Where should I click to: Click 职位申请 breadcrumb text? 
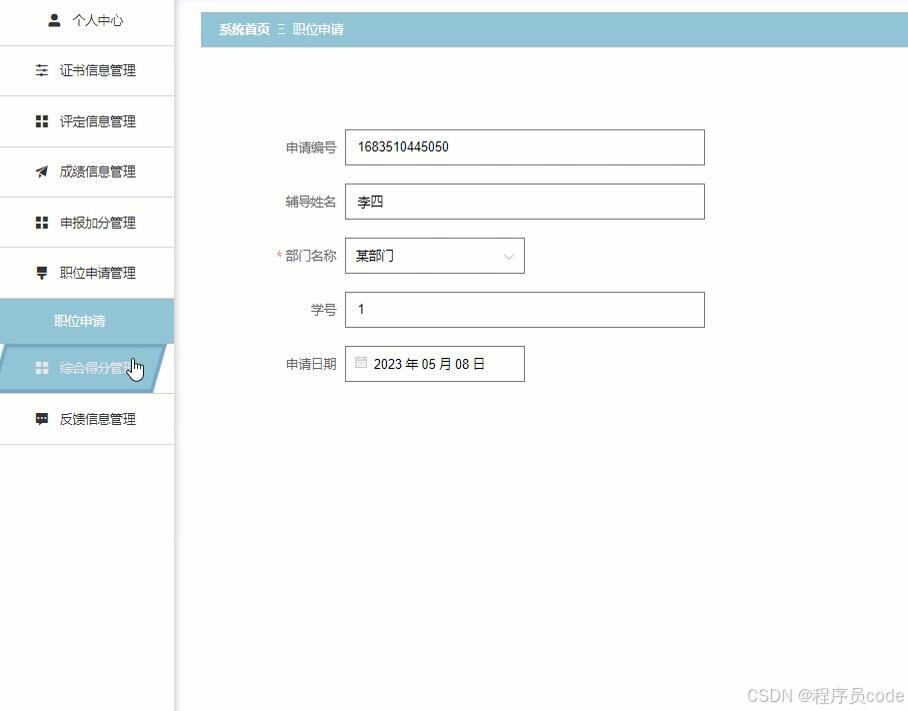[x=318, y=29]
